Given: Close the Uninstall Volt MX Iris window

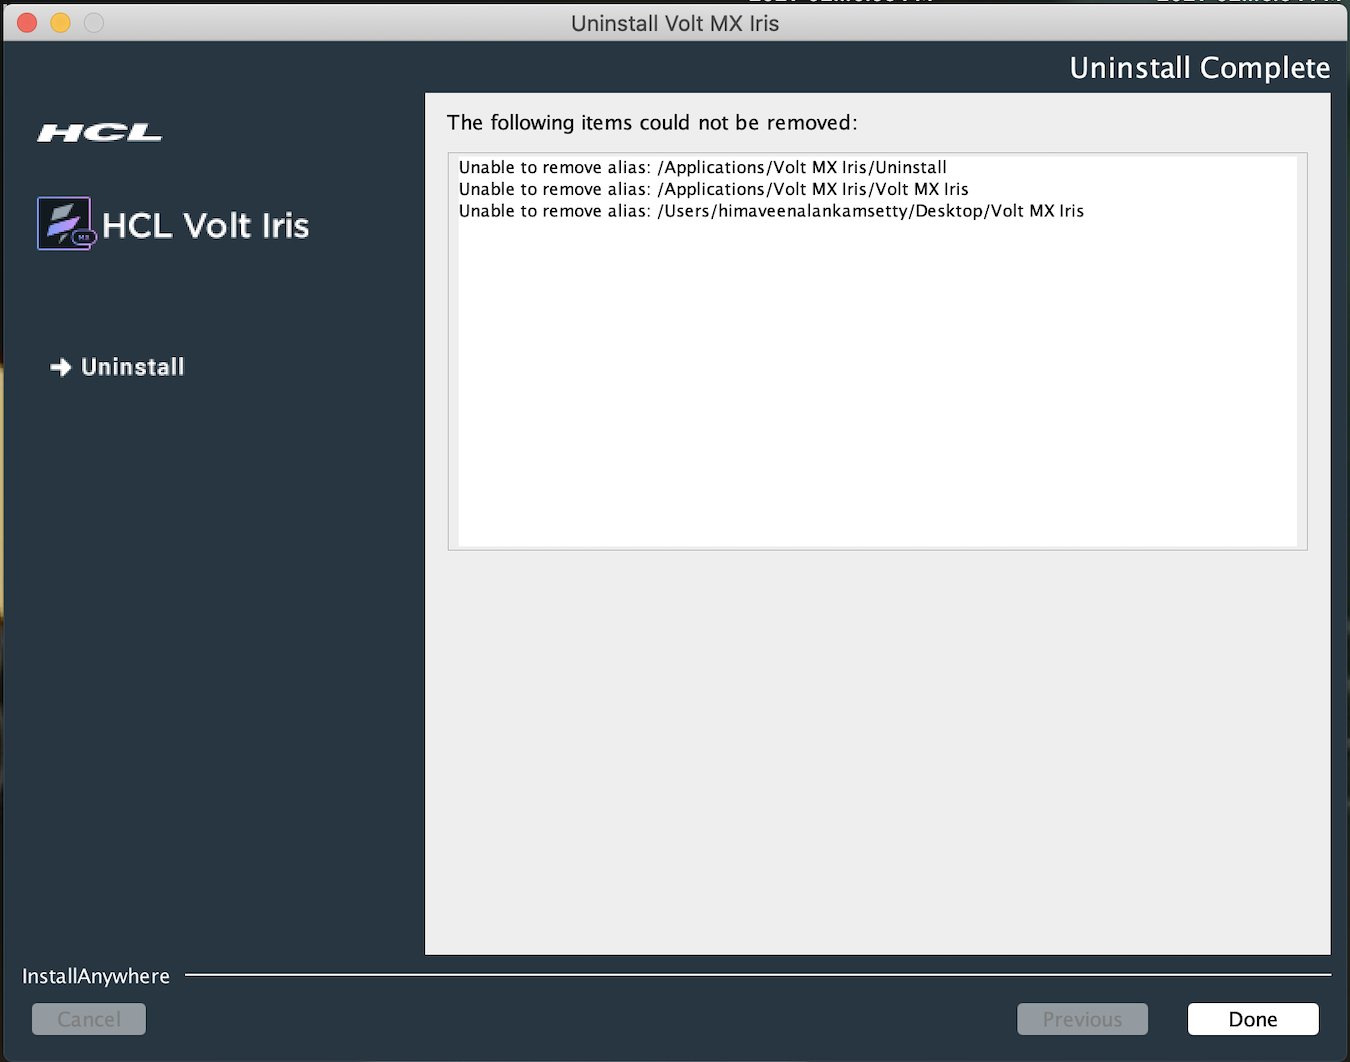Looking at the screenshot, I should [27, 22].
